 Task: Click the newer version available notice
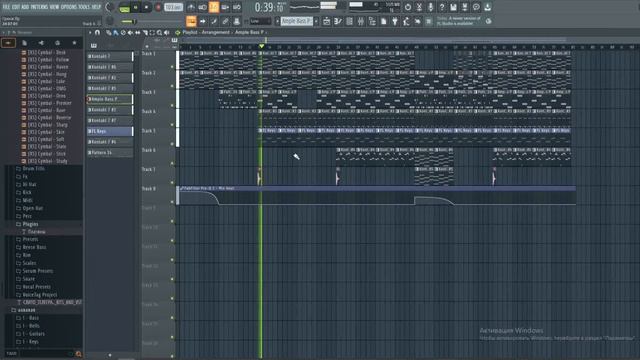click(459, 21)
